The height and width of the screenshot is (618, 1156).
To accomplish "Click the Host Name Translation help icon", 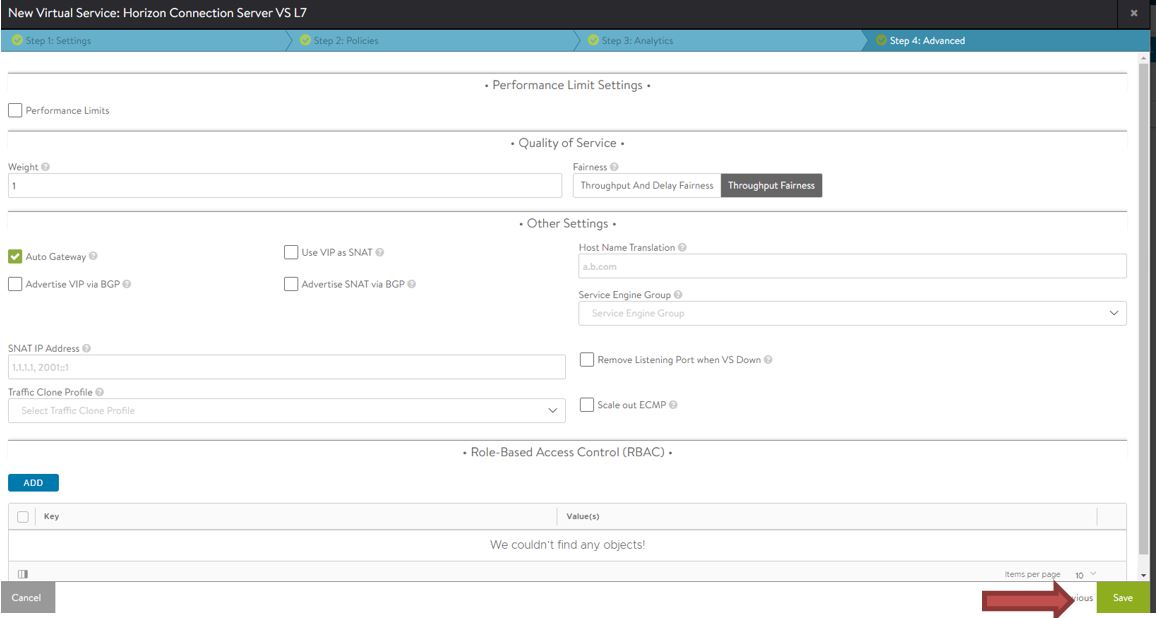I will point(682,248).
